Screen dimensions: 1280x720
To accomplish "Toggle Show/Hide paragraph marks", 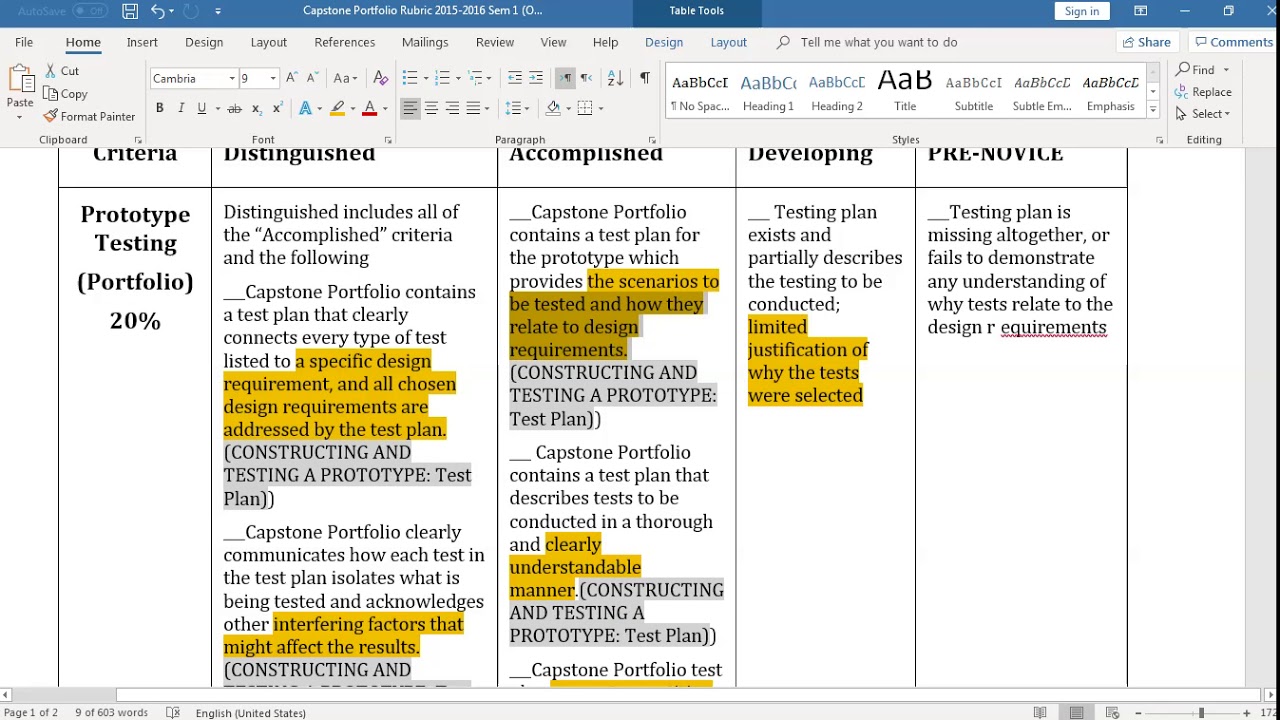I will pos(645,78).
